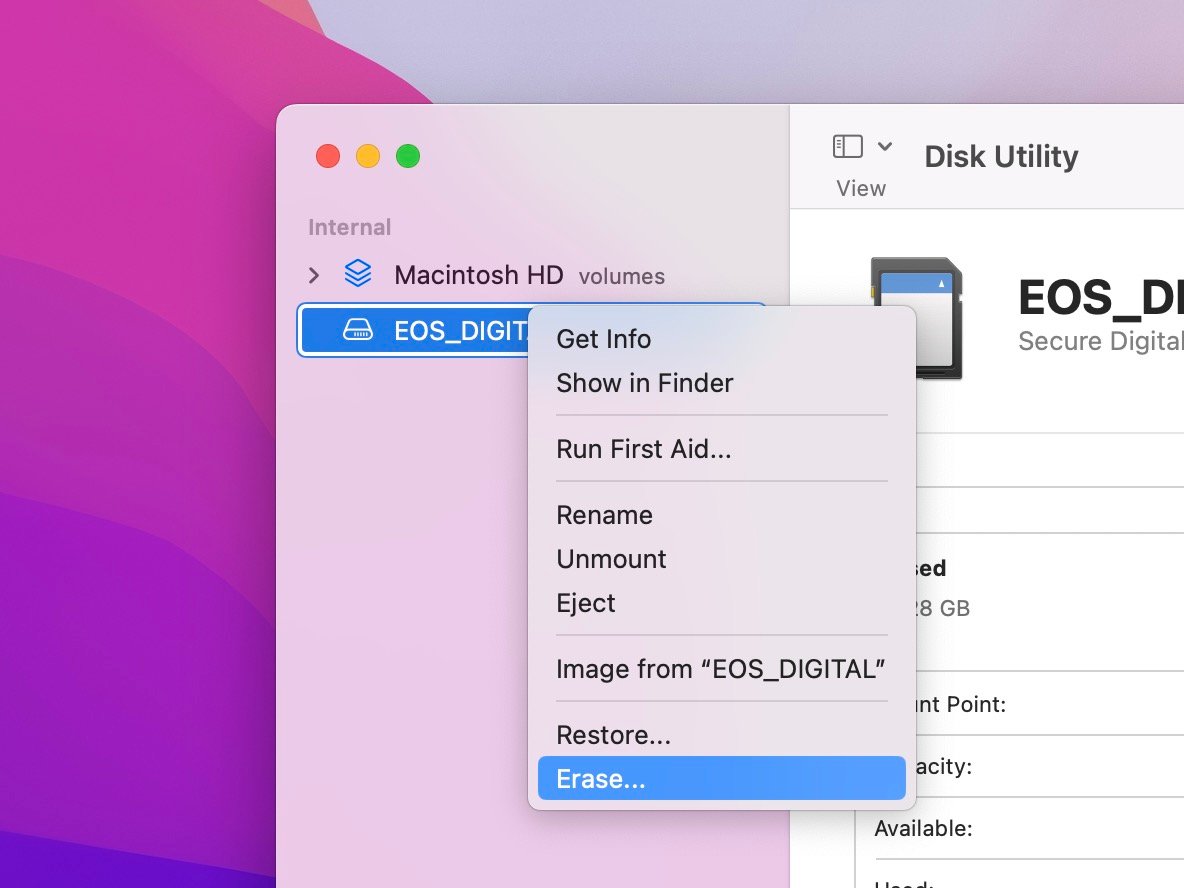Viewport: 1184px width, 888px height.
Task: Select Show in Finder
Action: click(645, 383)
